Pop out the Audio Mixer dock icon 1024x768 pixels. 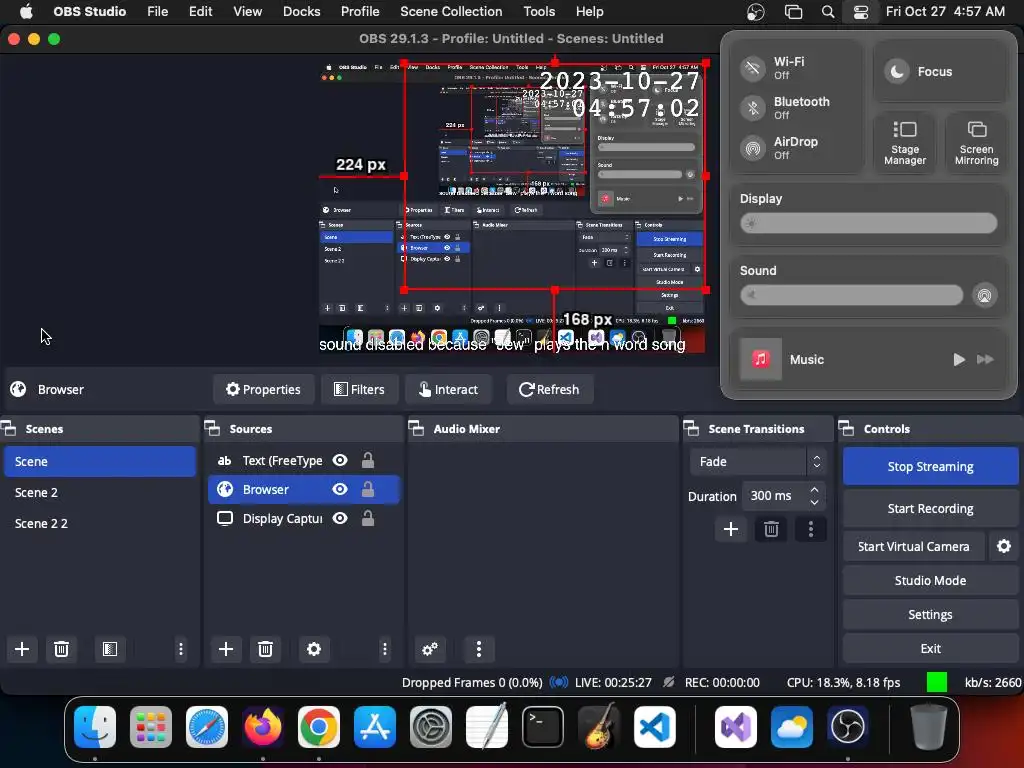point(416,428)
